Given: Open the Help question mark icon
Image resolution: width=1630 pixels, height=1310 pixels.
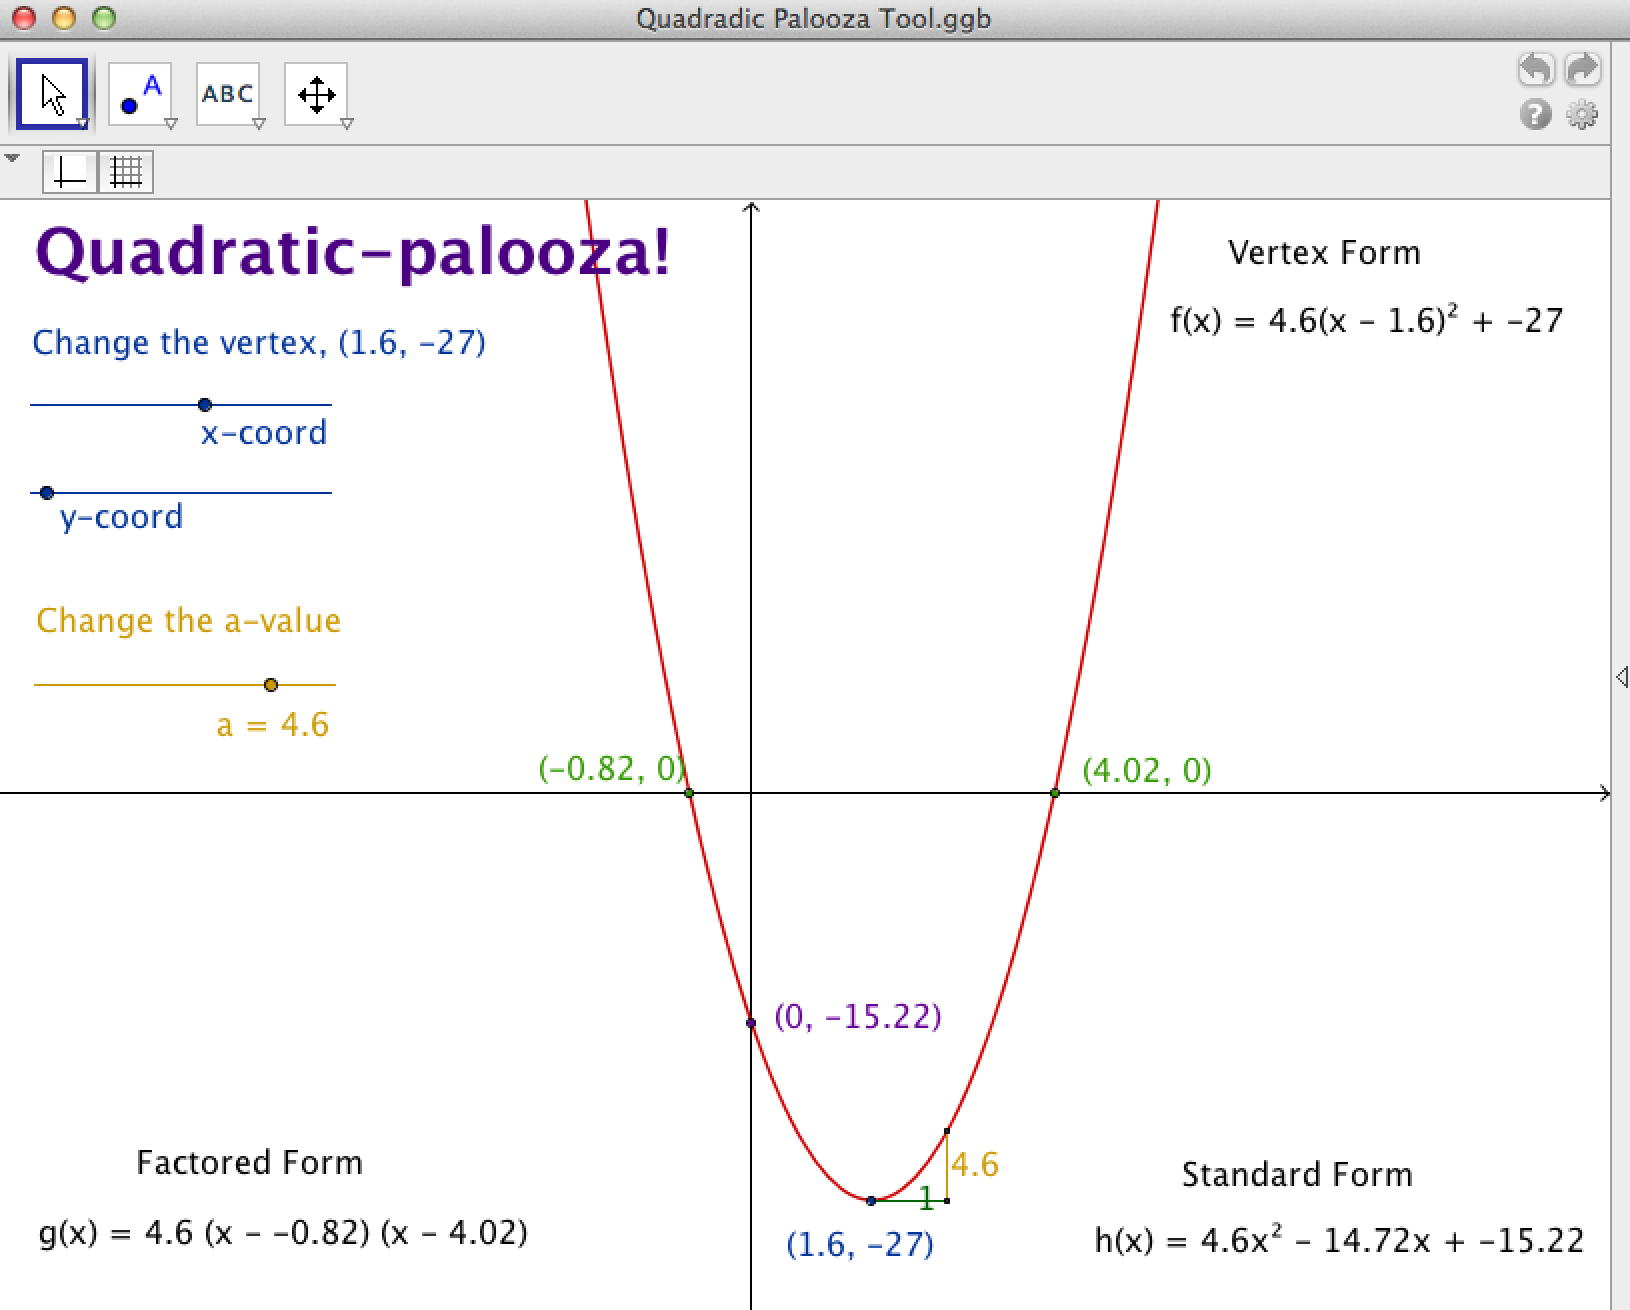Looking at the screenshot, I should tap(1536, 115).
